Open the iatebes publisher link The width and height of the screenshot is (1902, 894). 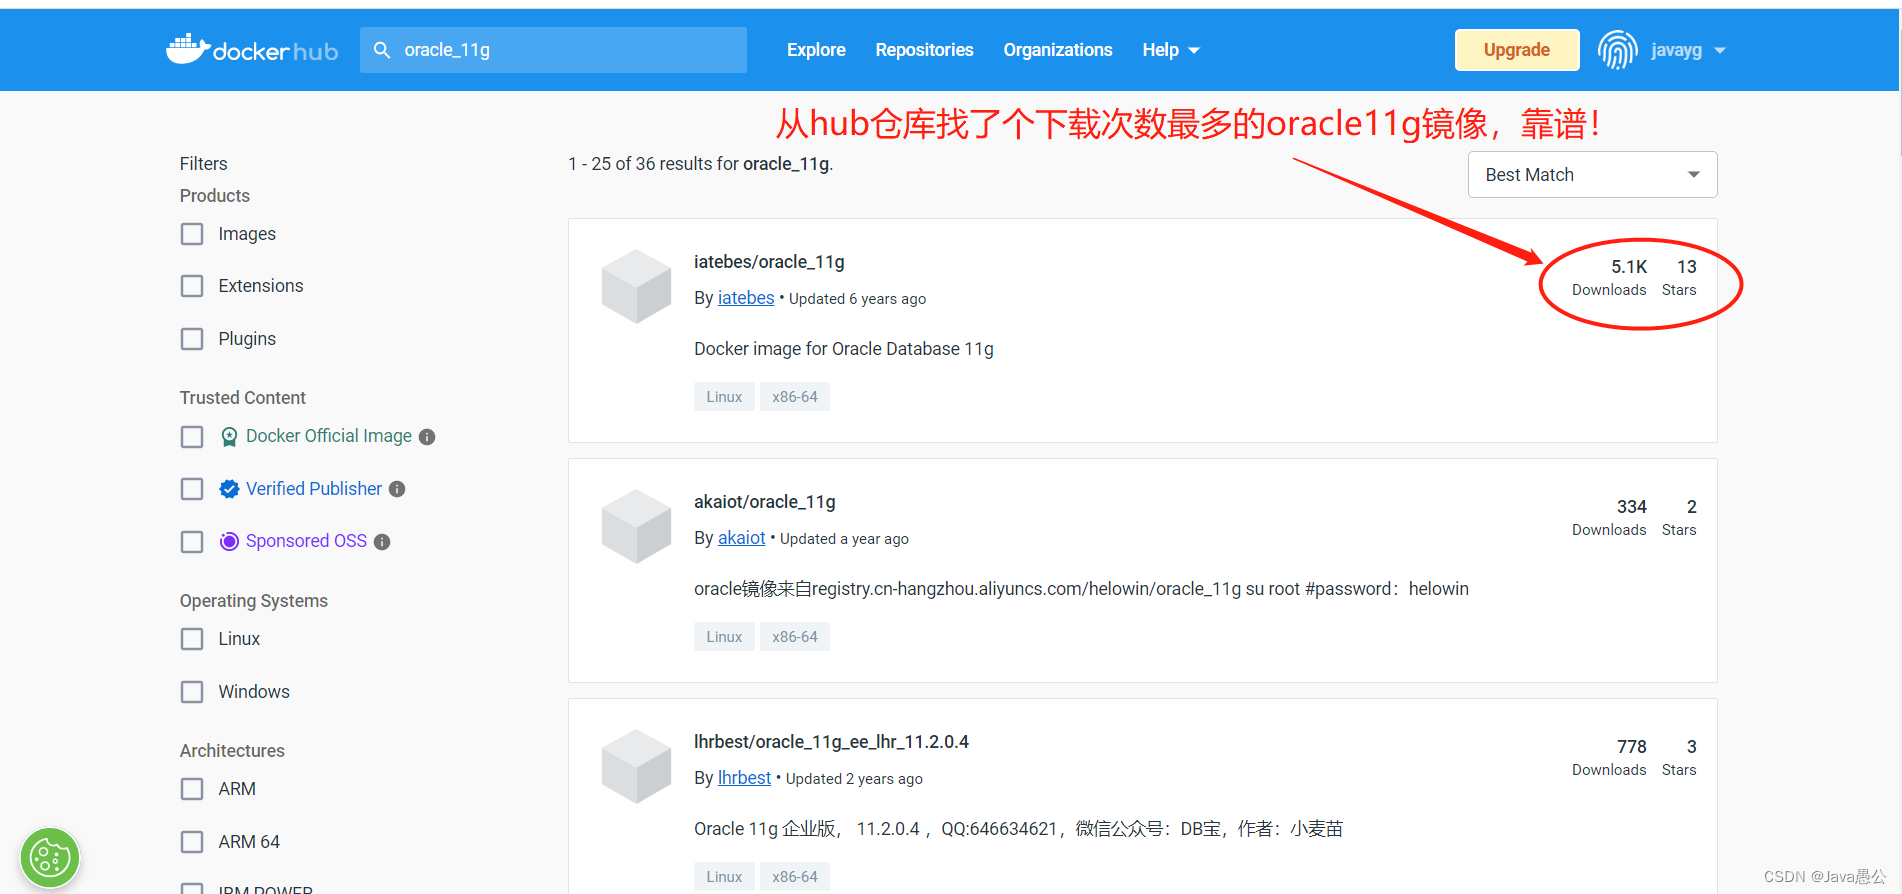[746, 298]
